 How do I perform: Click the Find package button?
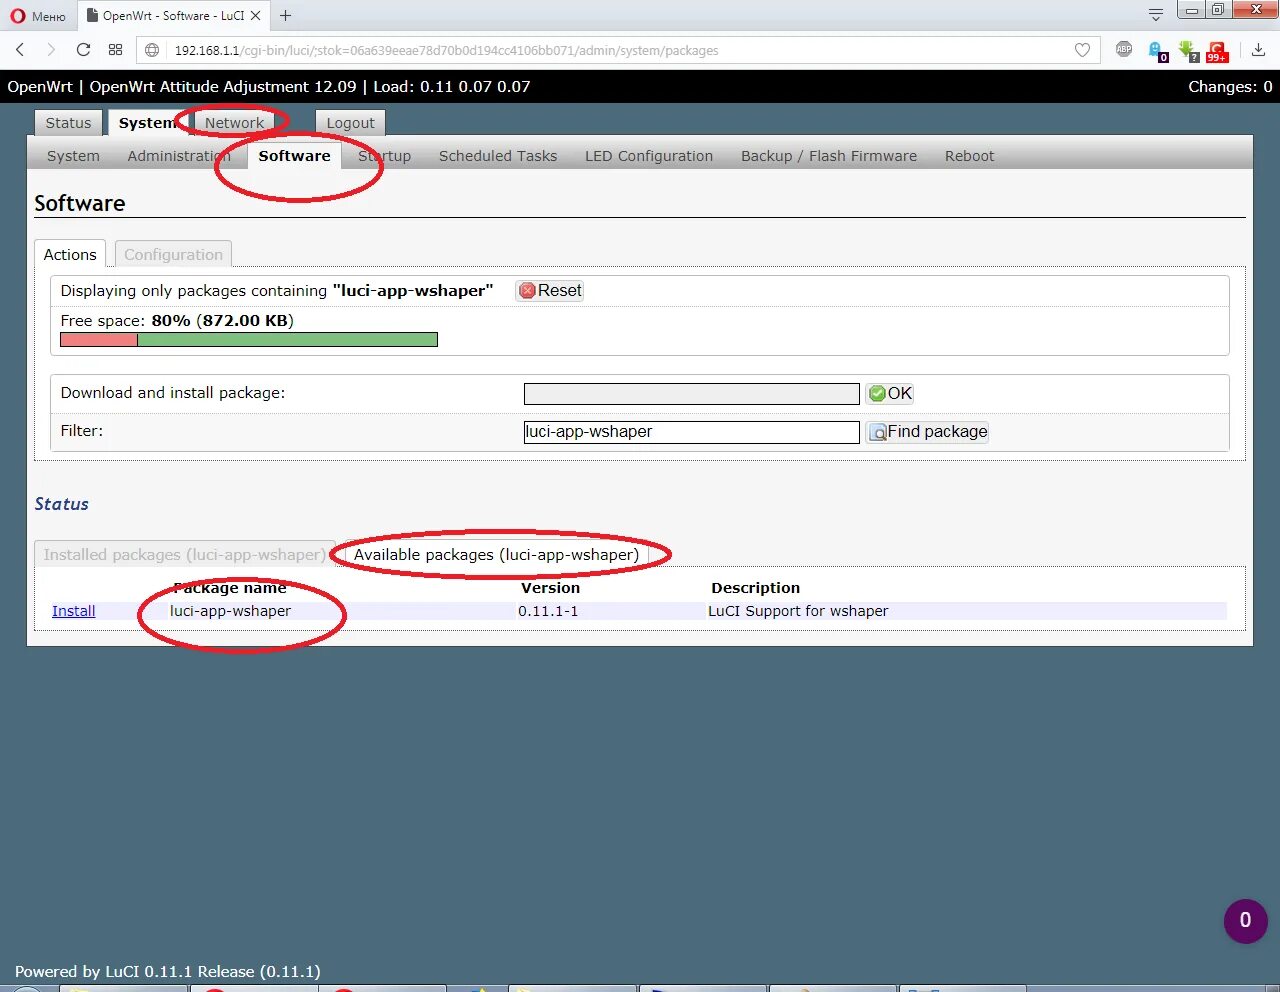[927, 432]
